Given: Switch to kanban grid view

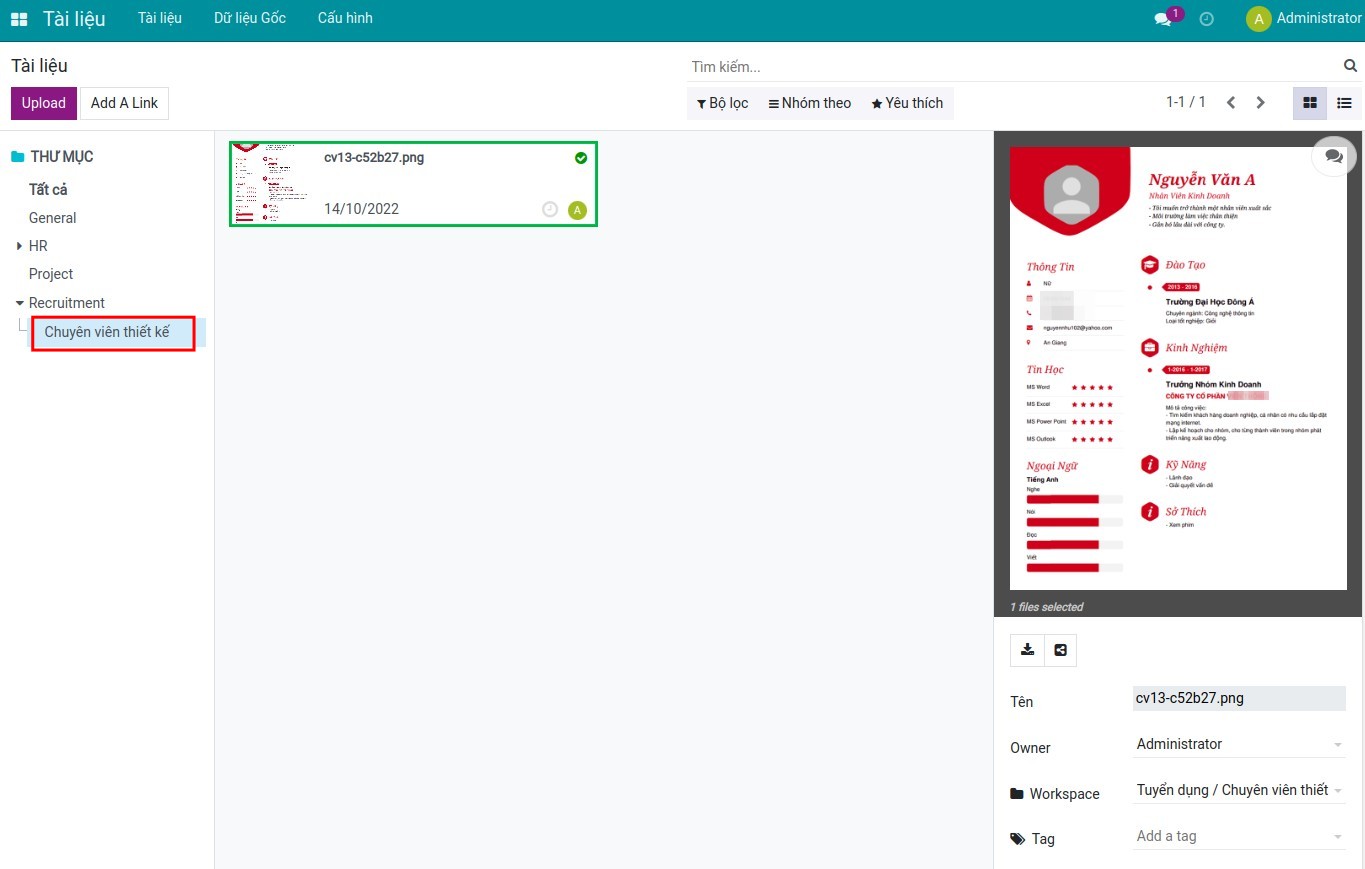Looking at the screenshot, I should click(x=1310, y=103).
